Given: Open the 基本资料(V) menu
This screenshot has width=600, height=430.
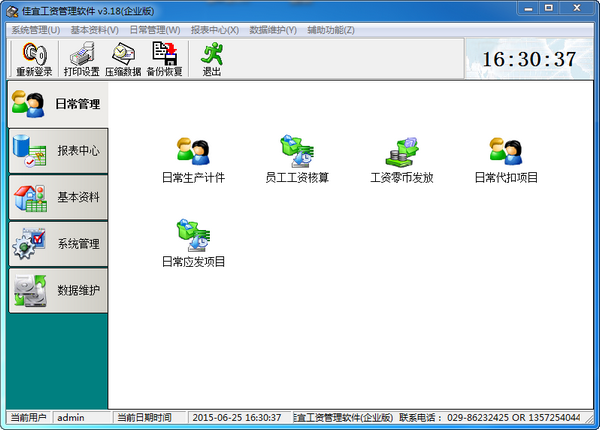Looking at the screenshot, I should (95, 30).
